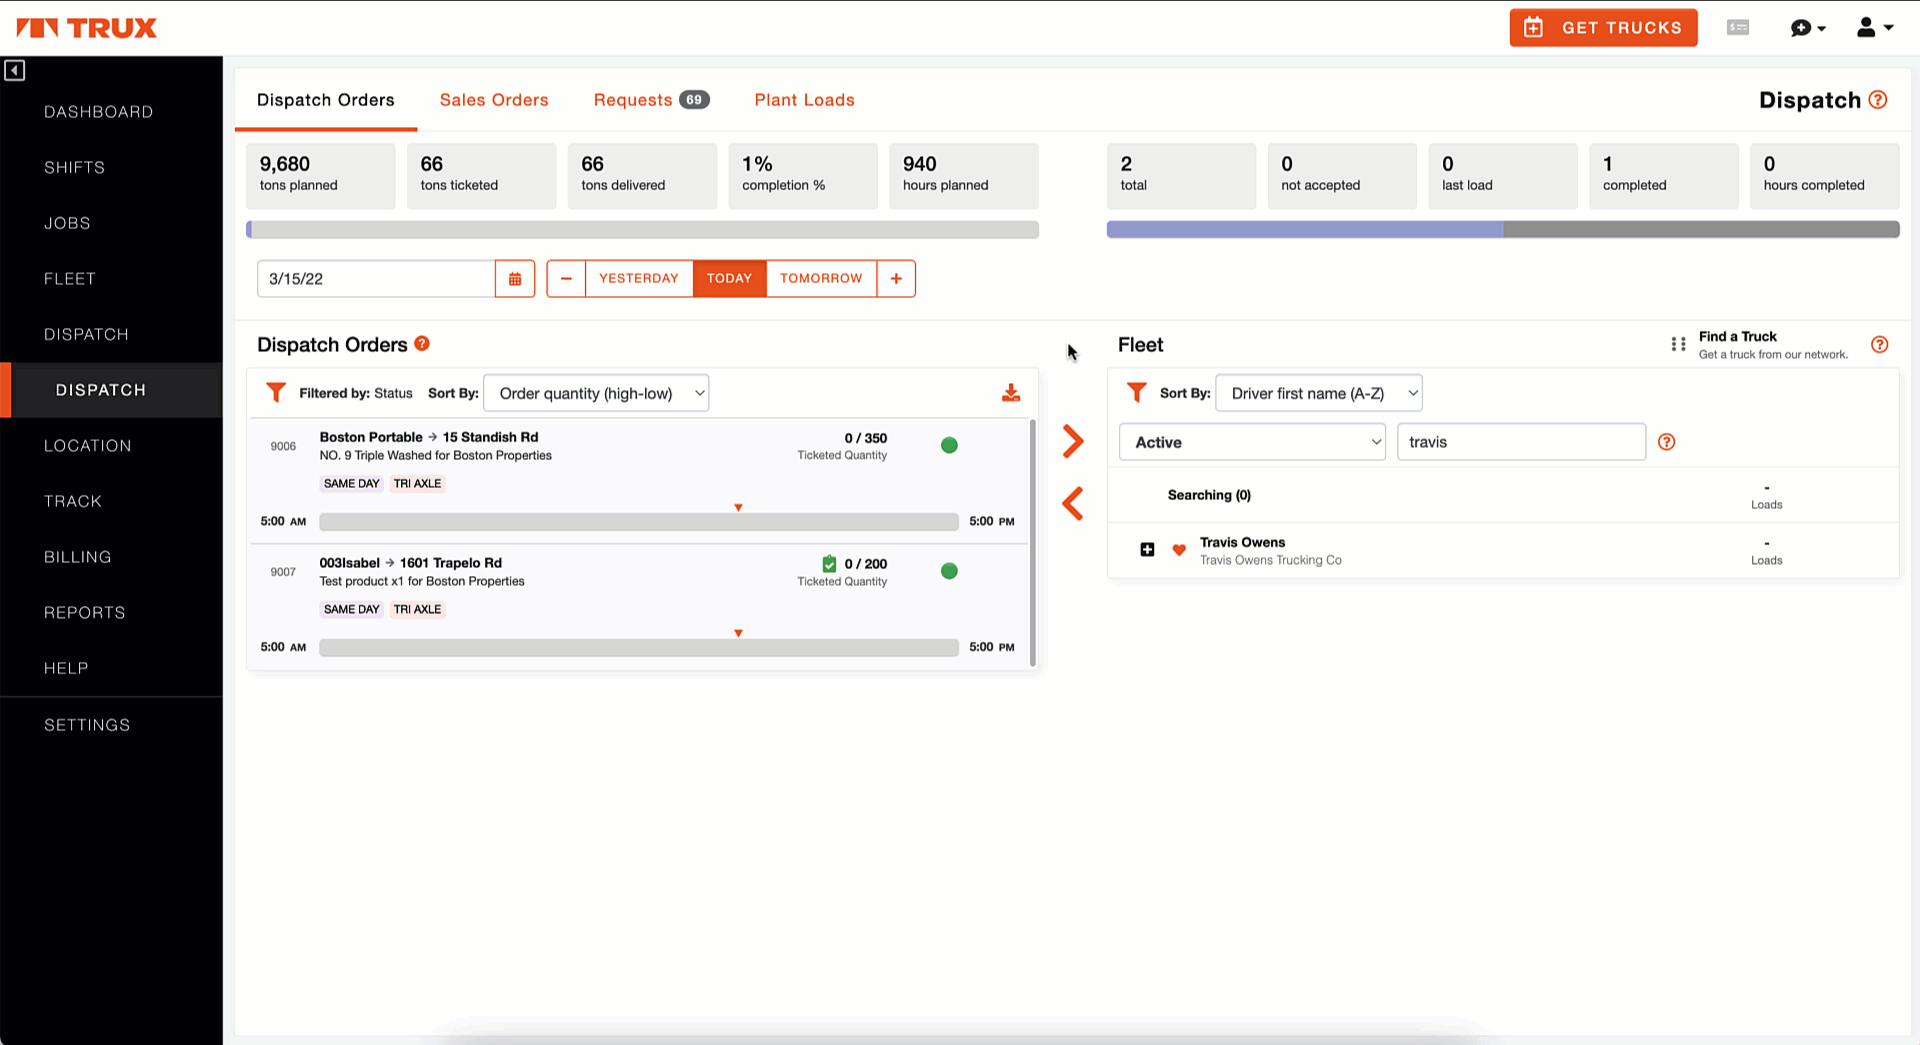Open Settings in the sidebar
The width and height of the screenshot is (1920, 1045).
[x=87, y=725]
